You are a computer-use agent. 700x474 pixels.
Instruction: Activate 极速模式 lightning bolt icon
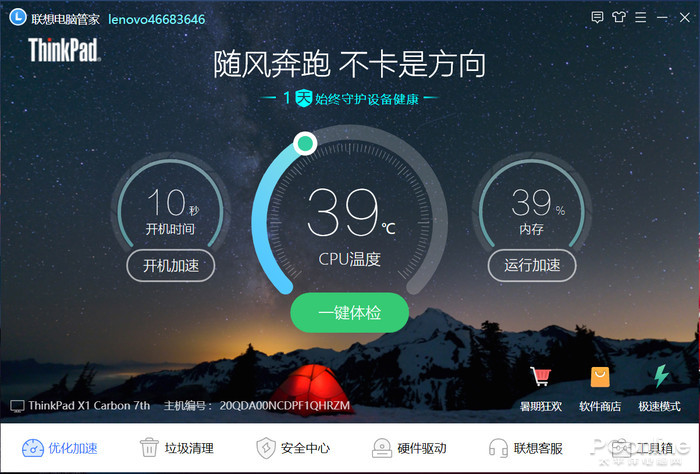pyautogui.click(x=661, y=375)
